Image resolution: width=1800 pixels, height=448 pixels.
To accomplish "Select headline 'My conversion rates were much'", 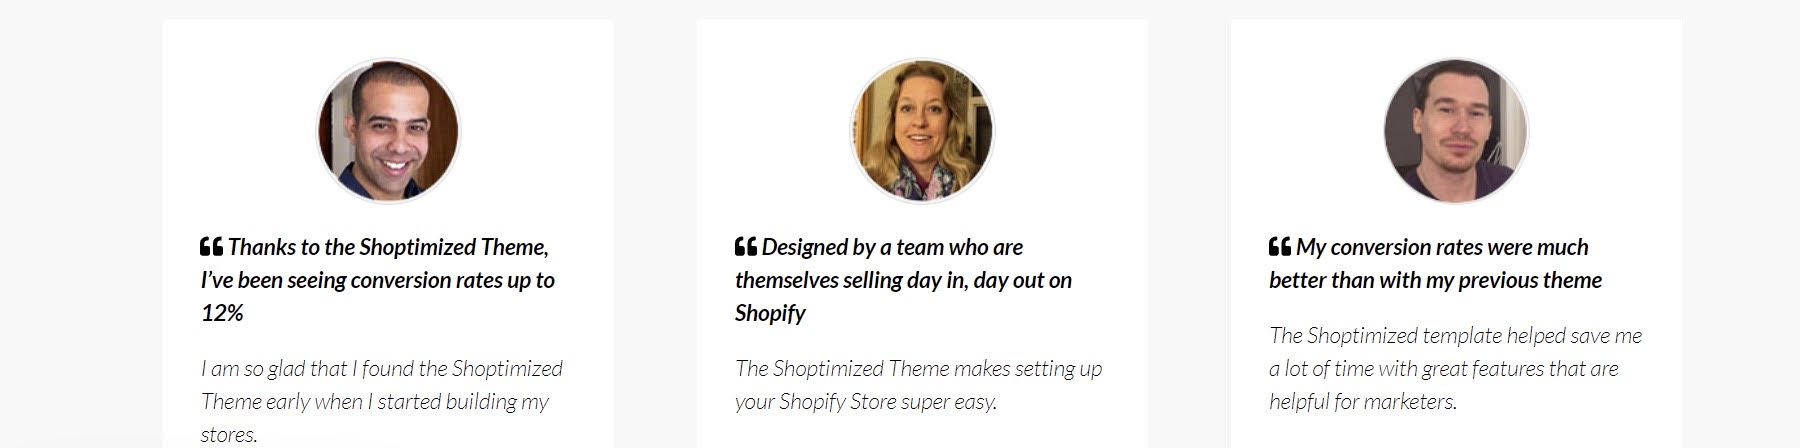I will click(1441, 247).
